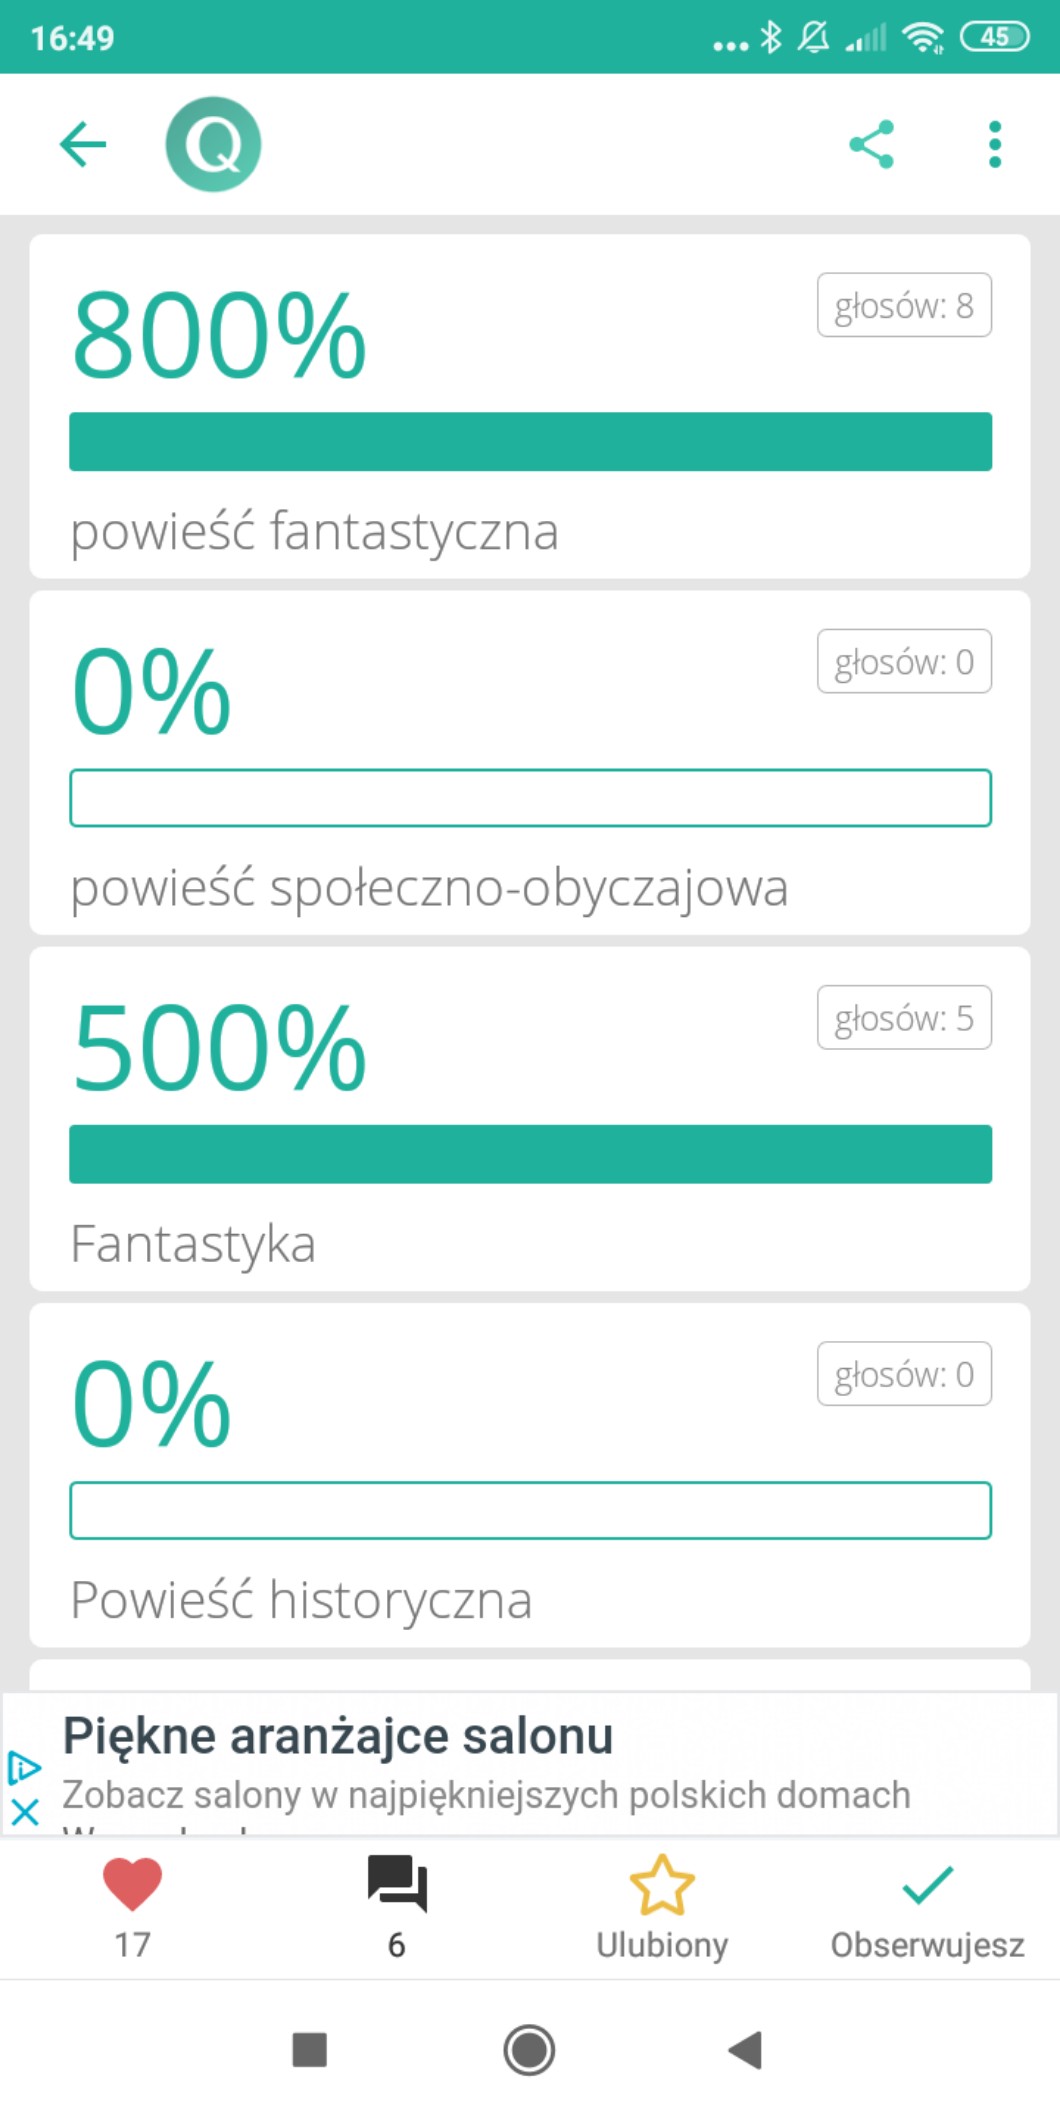1060x2120 pixels.
Task: Toggle the Ulubiony star favorite
Action: (x=662, y=1886)
